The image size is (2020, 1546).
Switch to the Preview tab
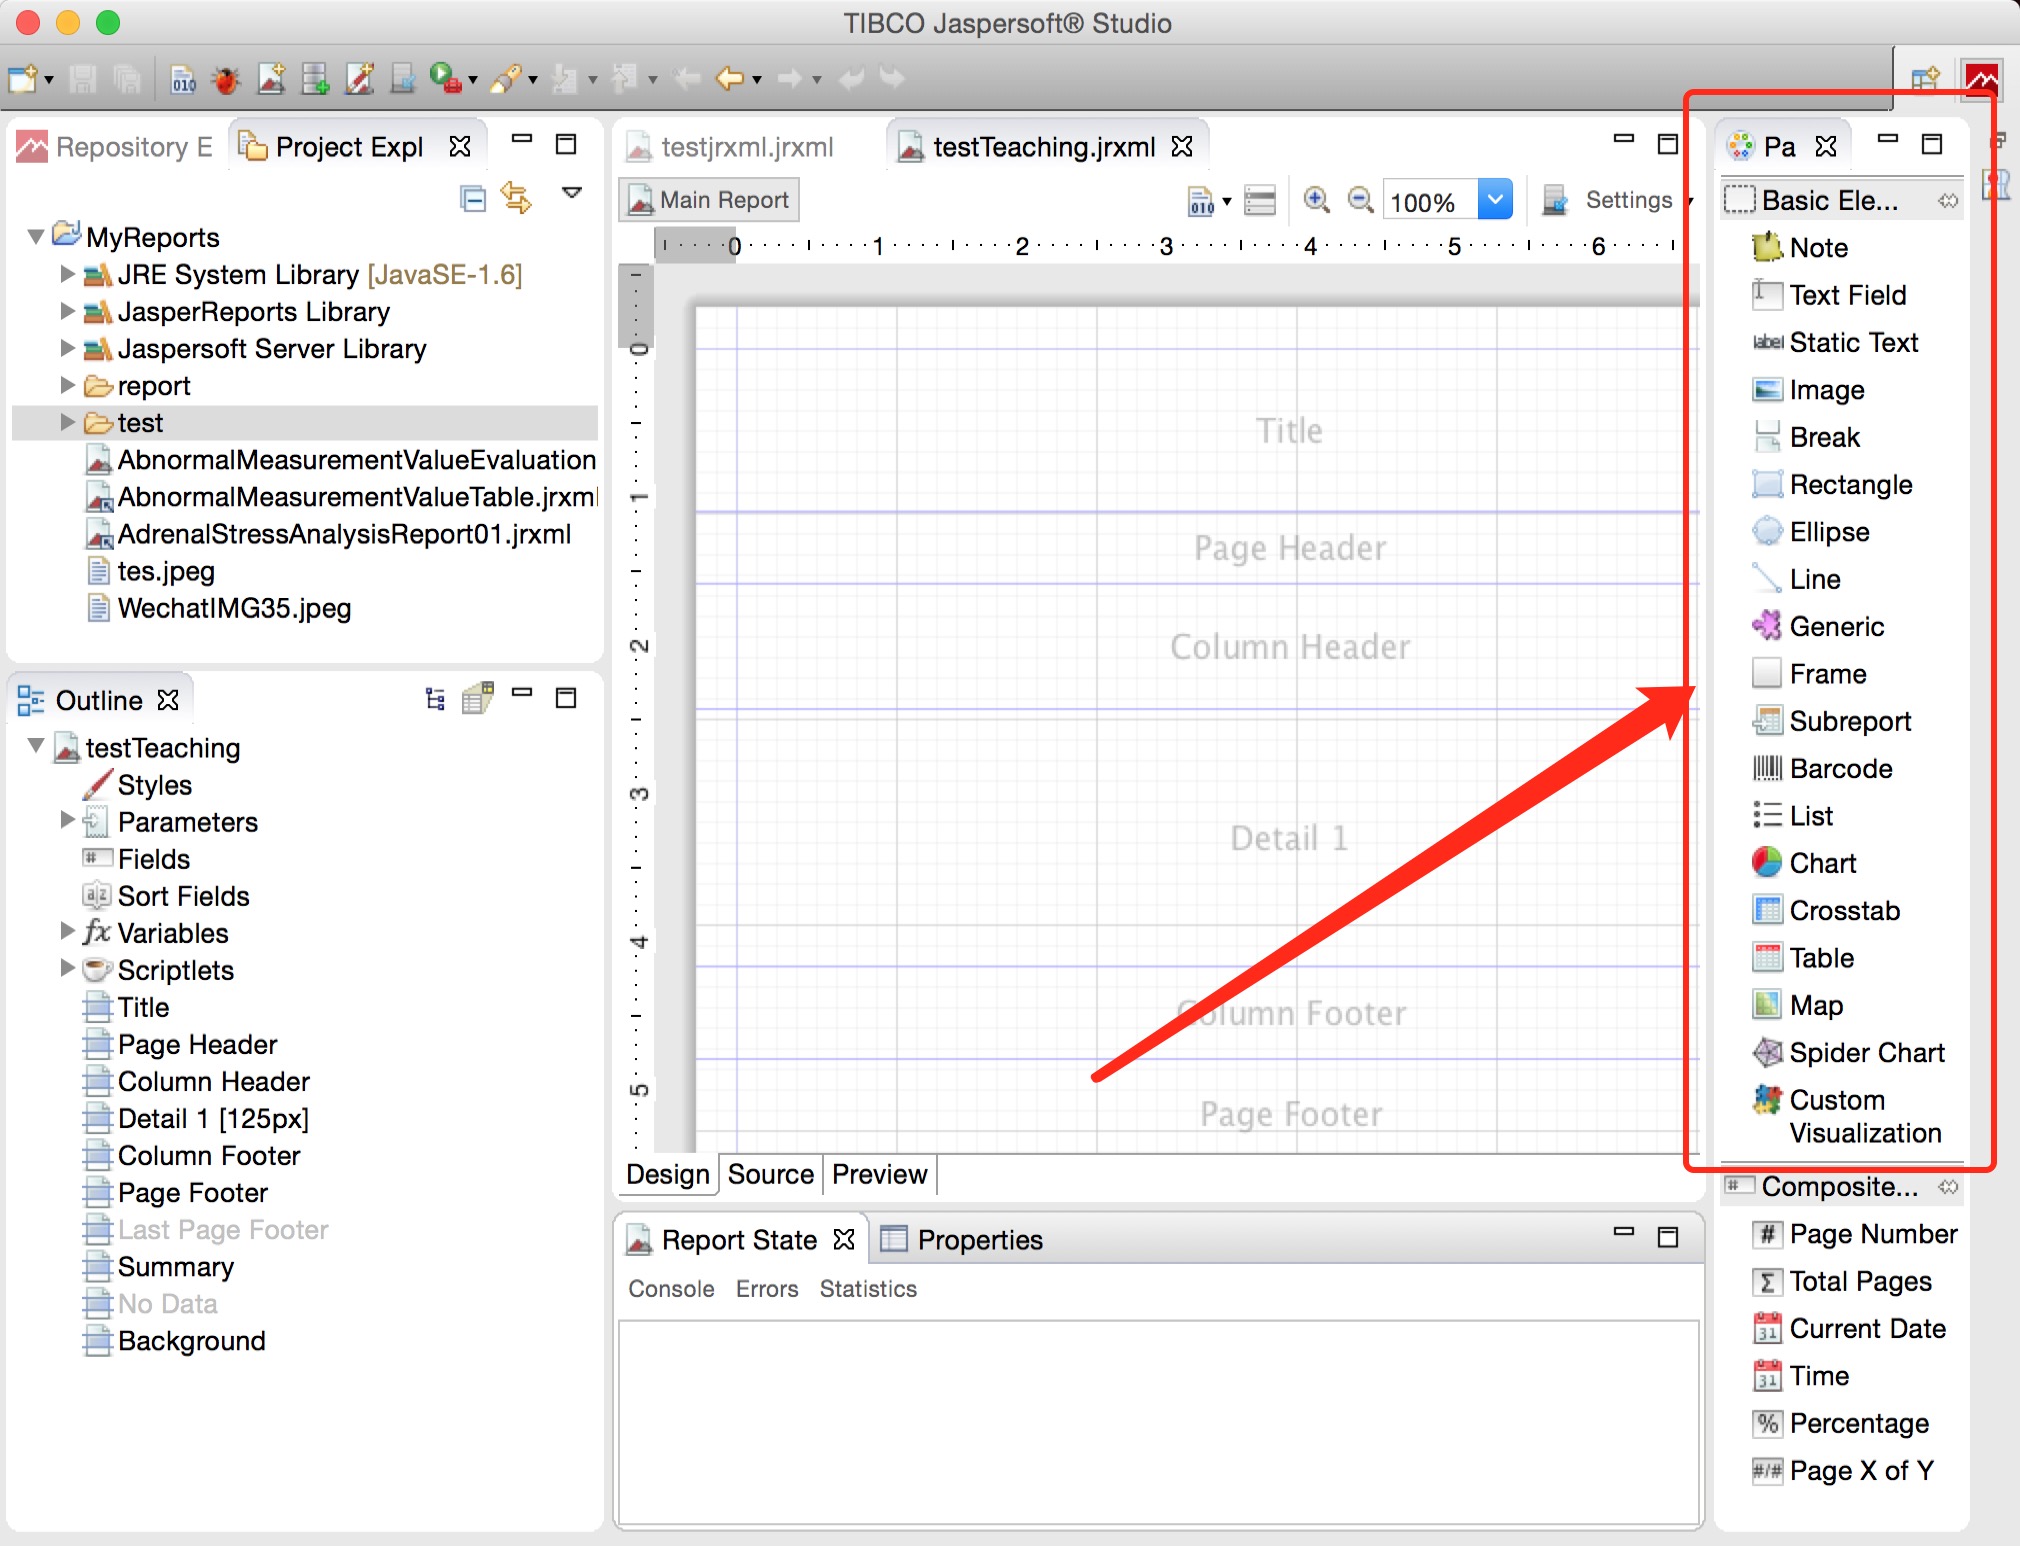(x=879, y=1174)
